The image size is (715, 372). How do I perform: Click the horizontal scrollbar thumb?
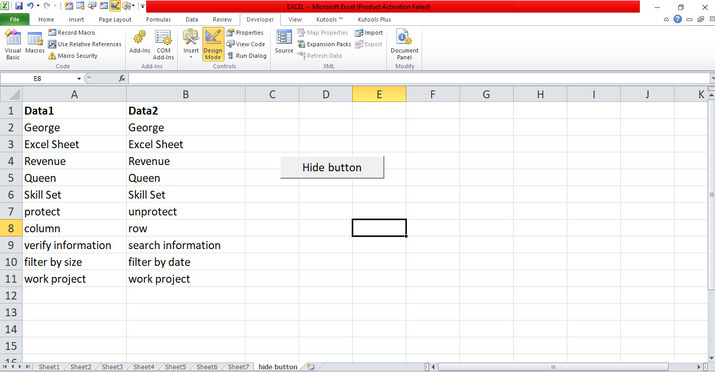pos(553,367)
